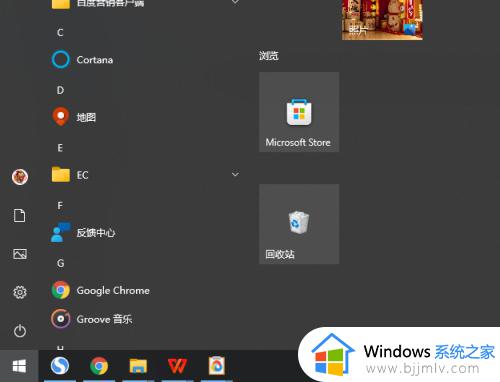Open Cortana from the app list

pyautogui.click(x=143, y=60)
